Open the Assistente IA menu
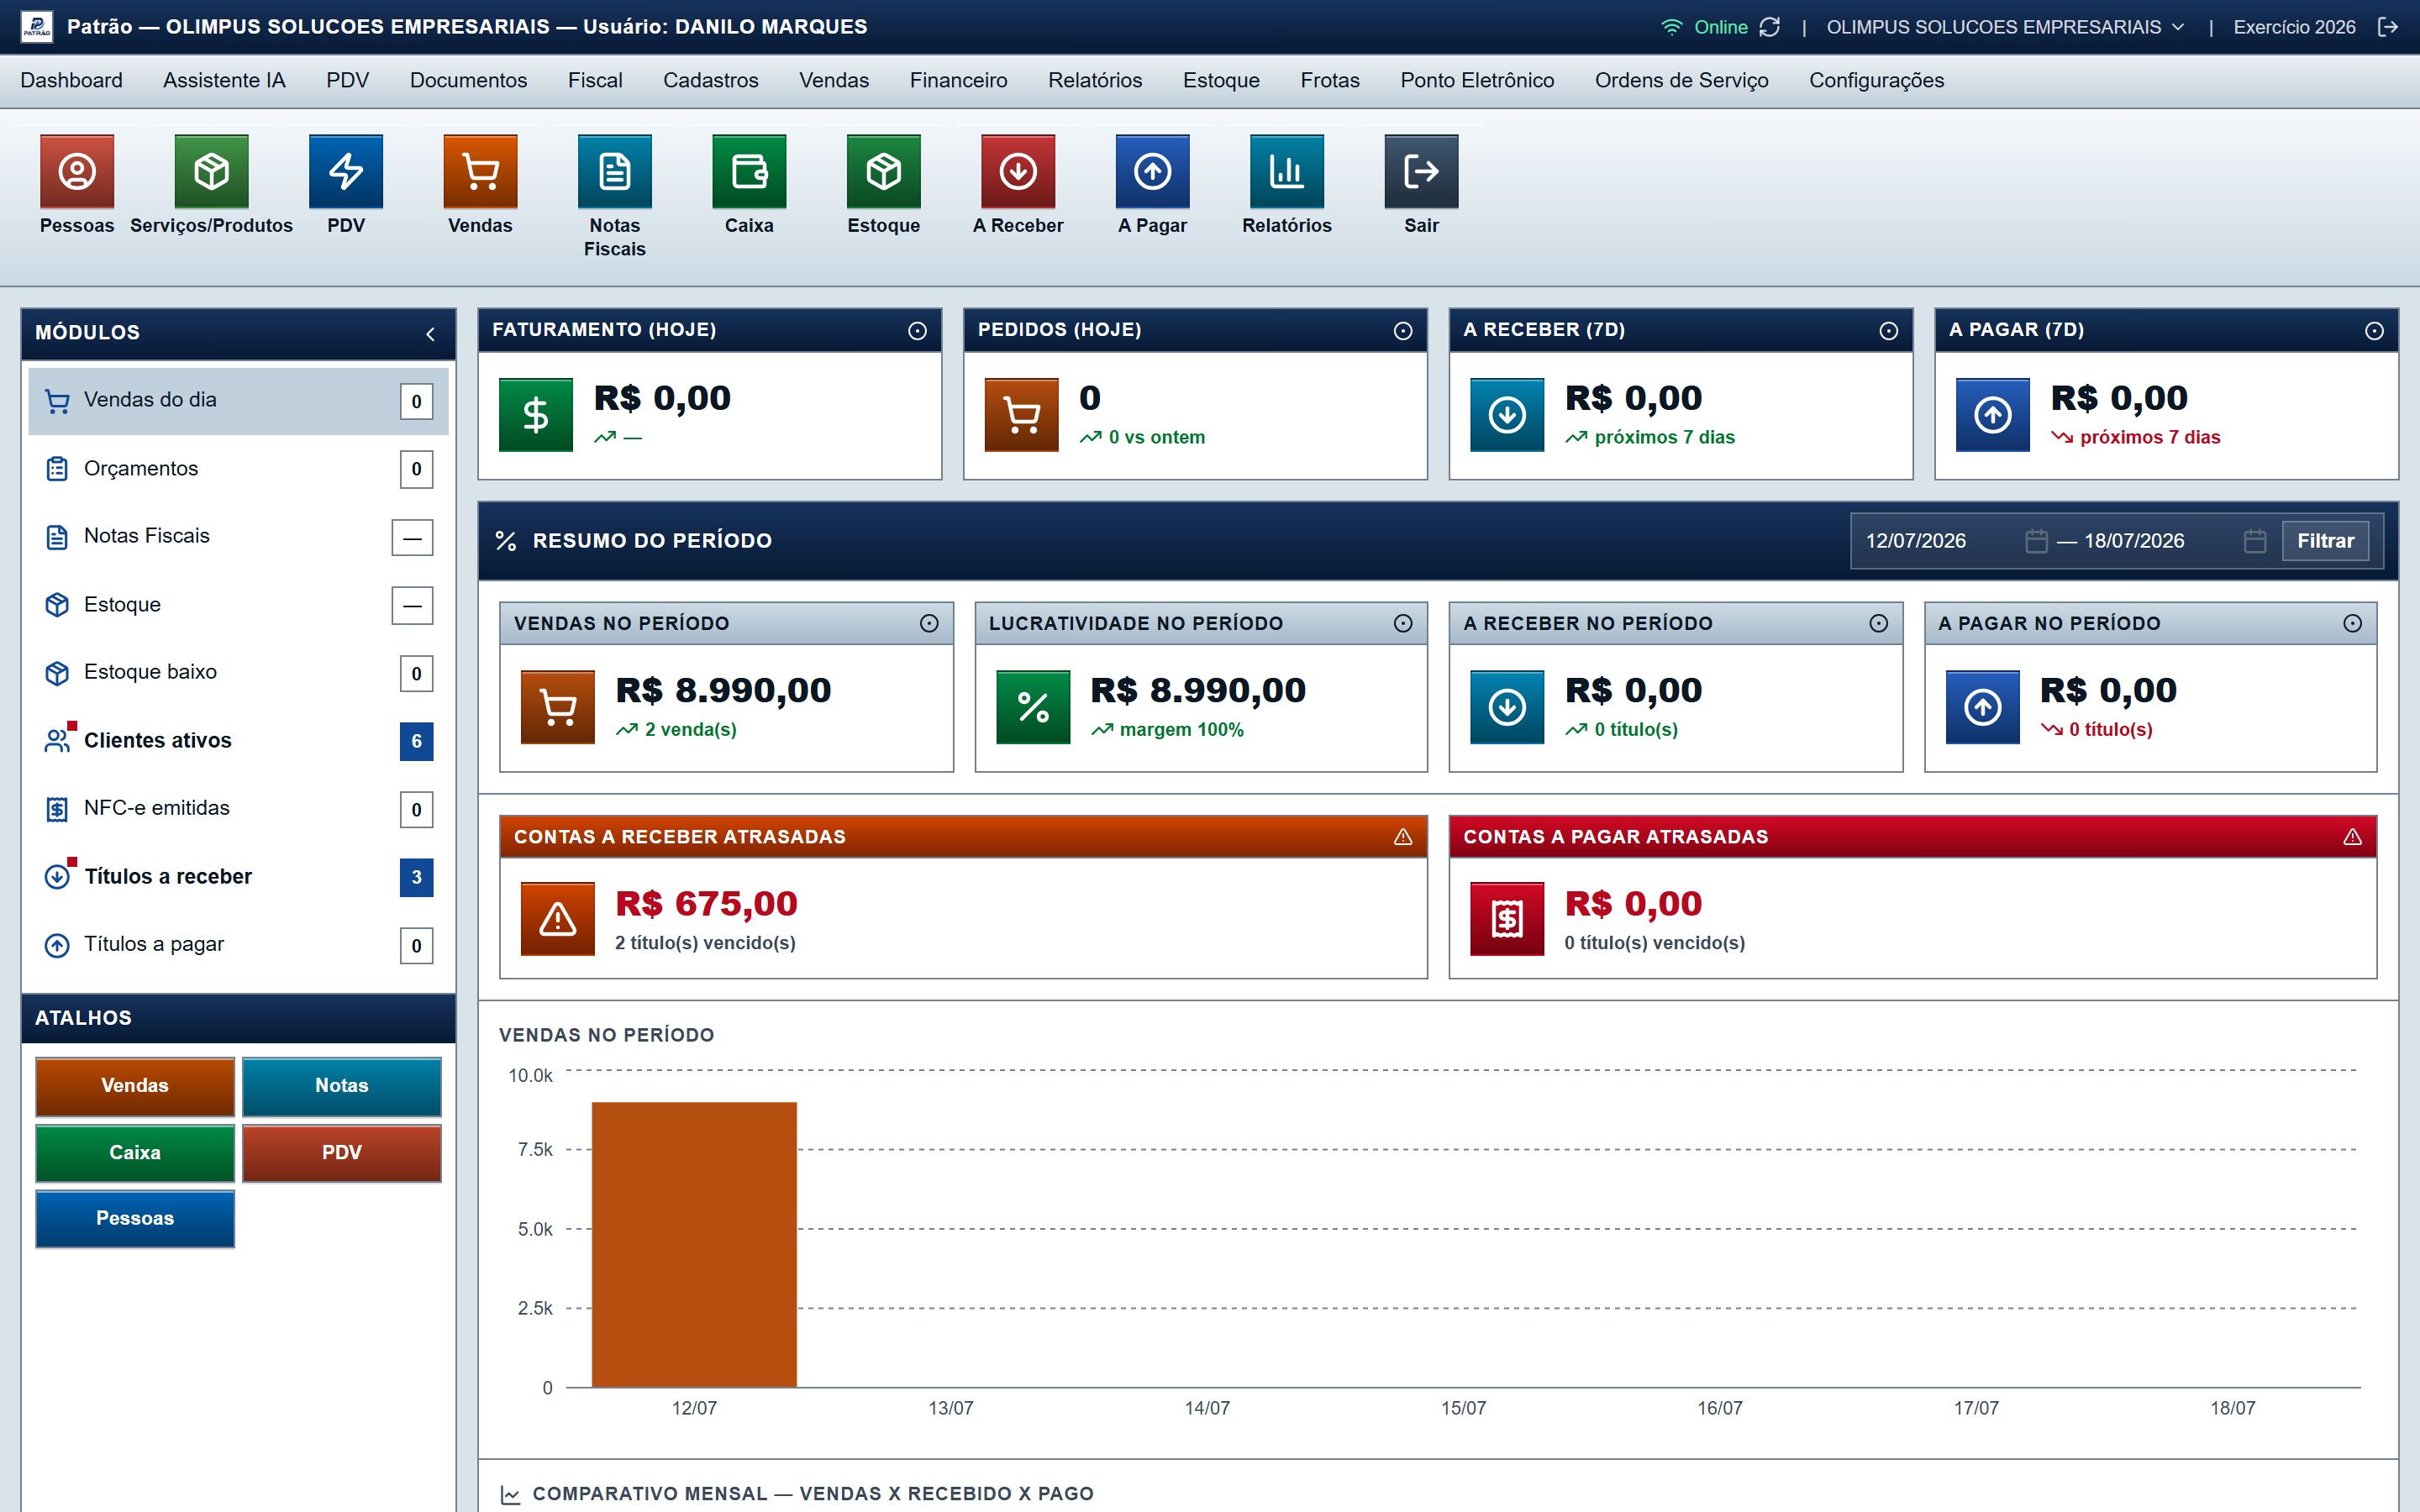 coord(224,80)
